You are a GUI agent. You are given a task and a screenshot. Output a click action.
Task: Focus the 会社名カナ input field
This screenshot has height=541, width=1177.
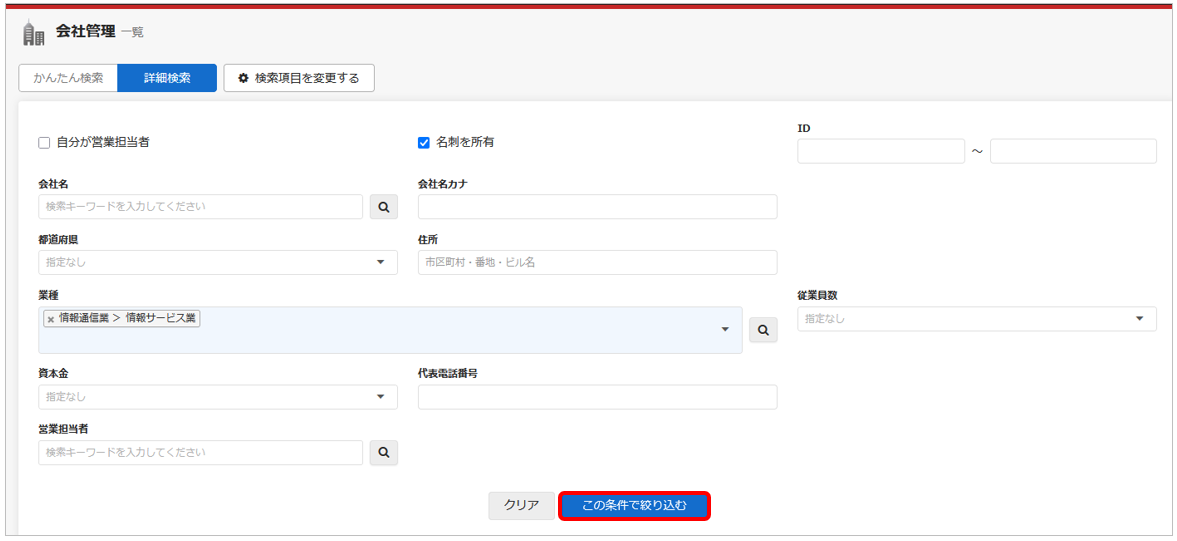pos(598,207)
